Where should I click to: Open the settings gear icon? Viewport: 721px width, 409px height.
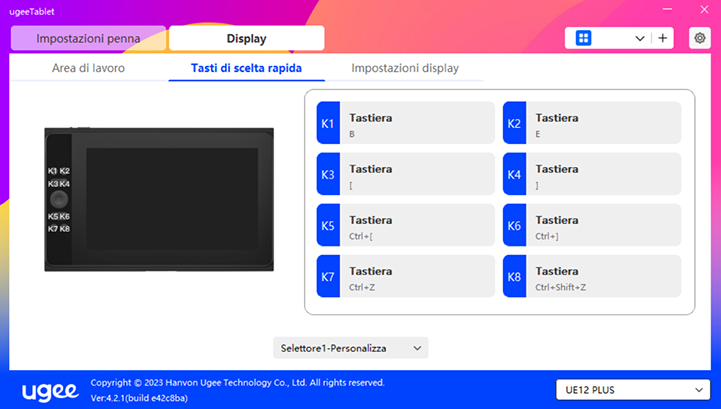[699, 38]
